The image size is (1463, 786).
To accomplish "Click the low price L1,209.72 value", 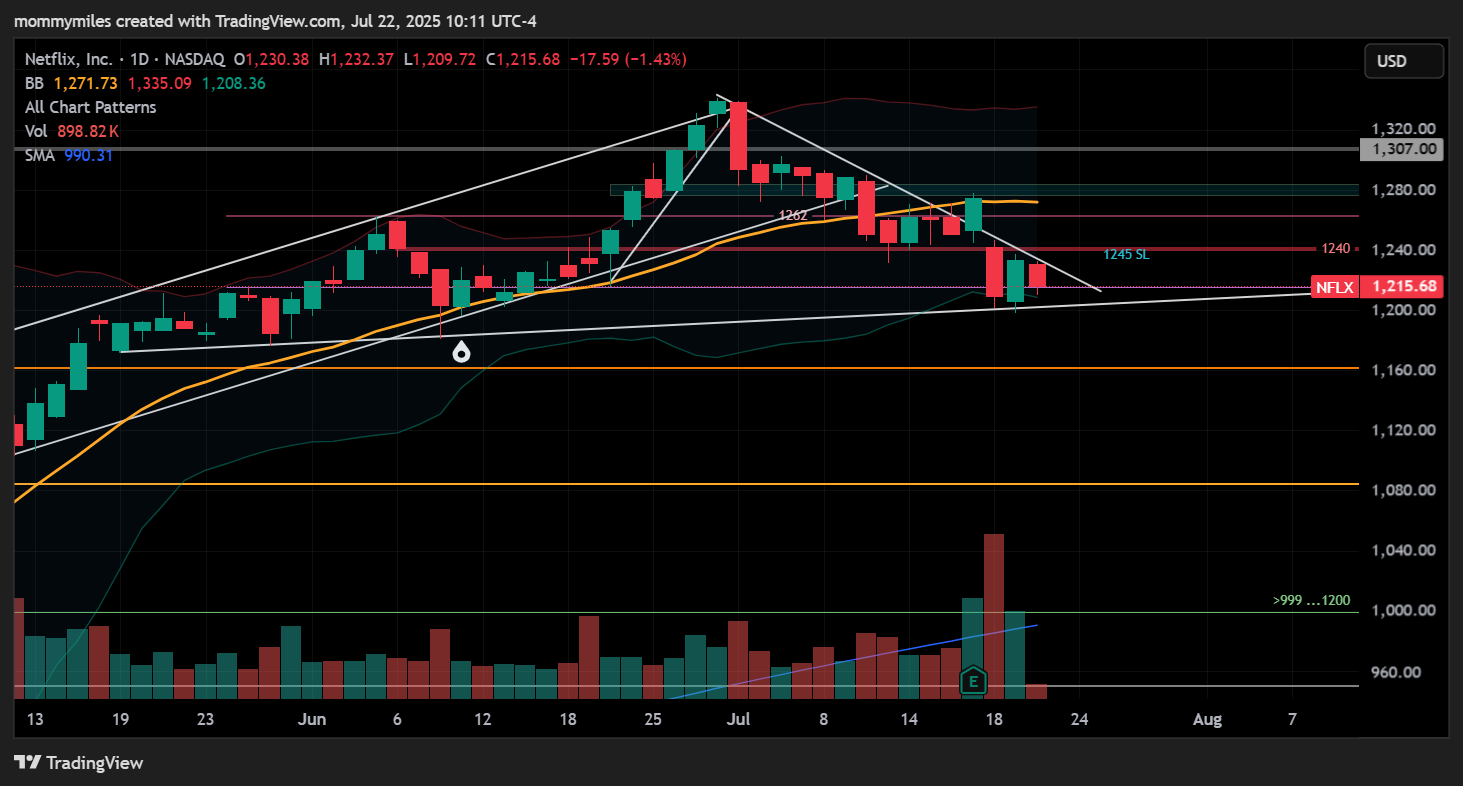I will pyautogui.click(x=442, y=60).
